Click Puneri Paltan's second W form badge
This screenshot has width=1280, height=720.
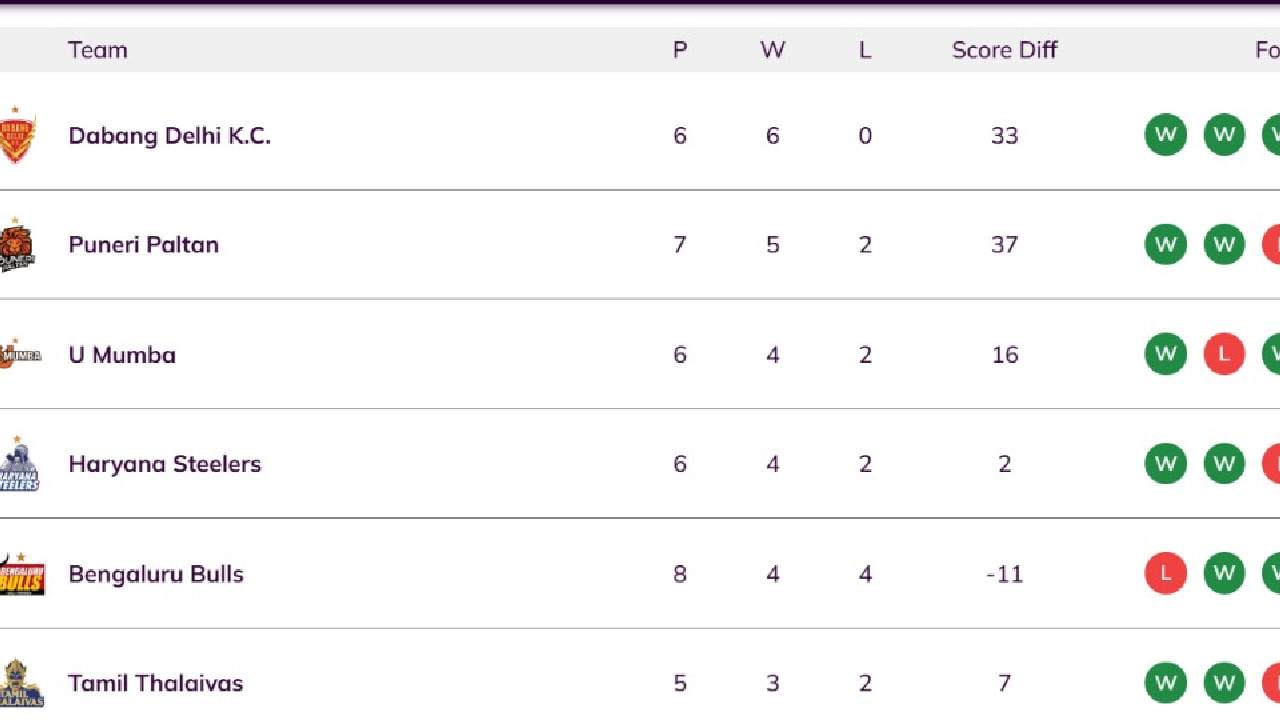coord(1224,245)
